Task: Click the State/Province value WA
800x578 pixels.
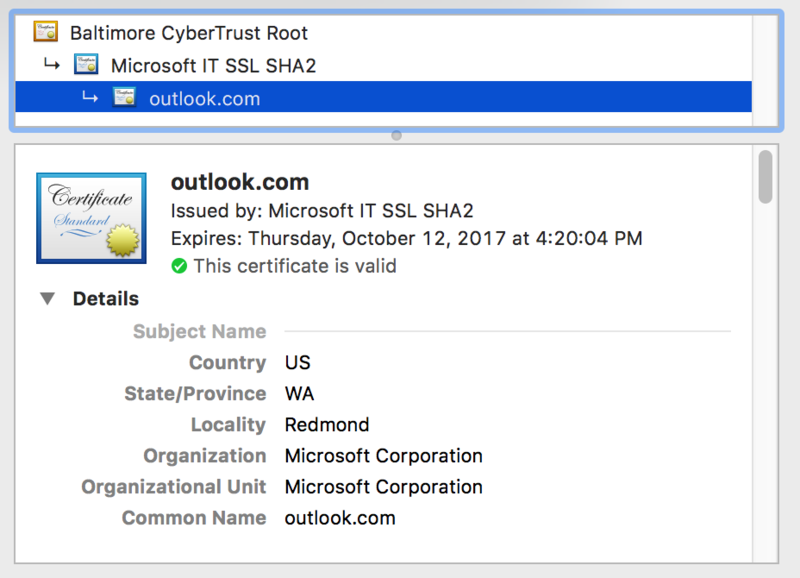Action: [299, 394]
